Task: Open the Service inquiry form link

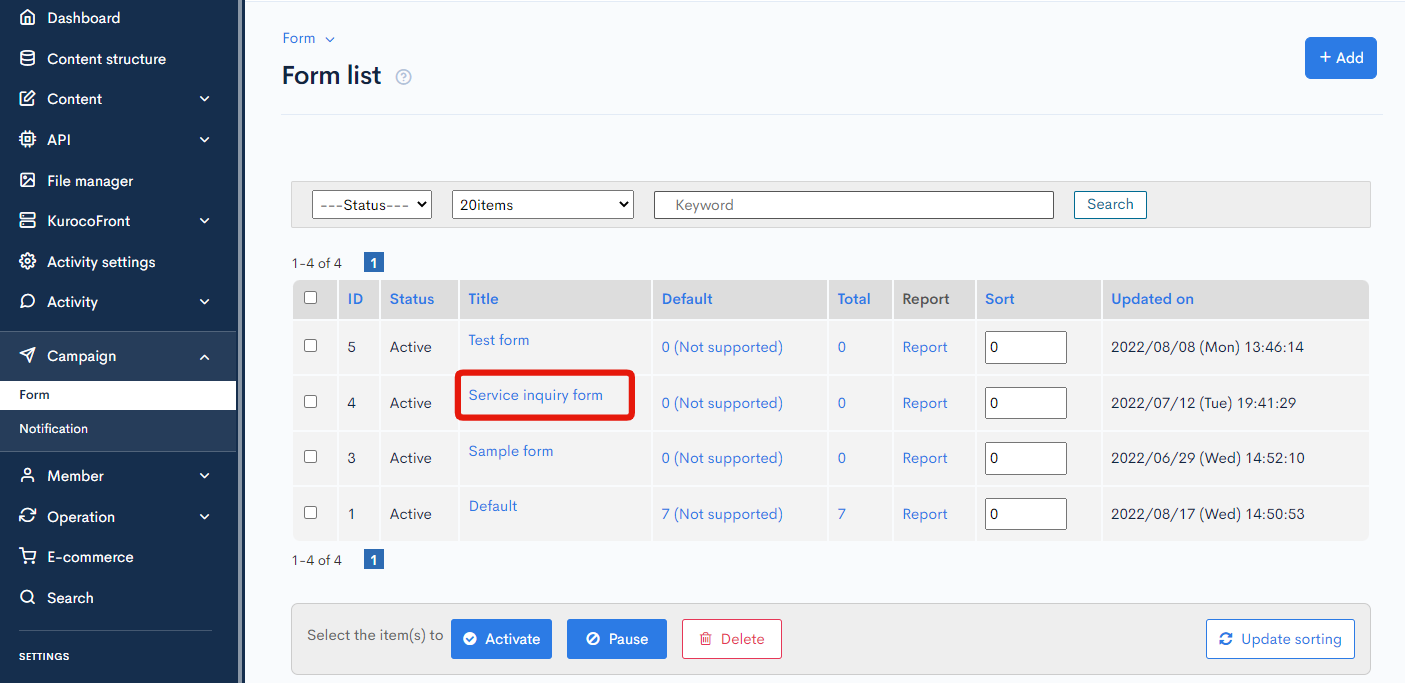Action: (x=536, y=395)
